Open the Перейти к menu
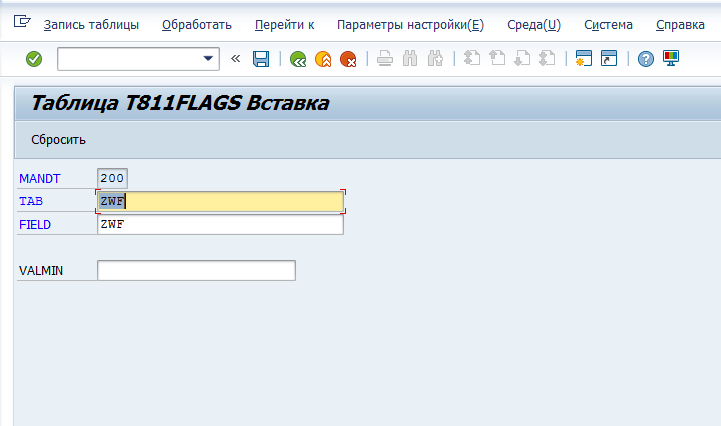 [285, 25]
